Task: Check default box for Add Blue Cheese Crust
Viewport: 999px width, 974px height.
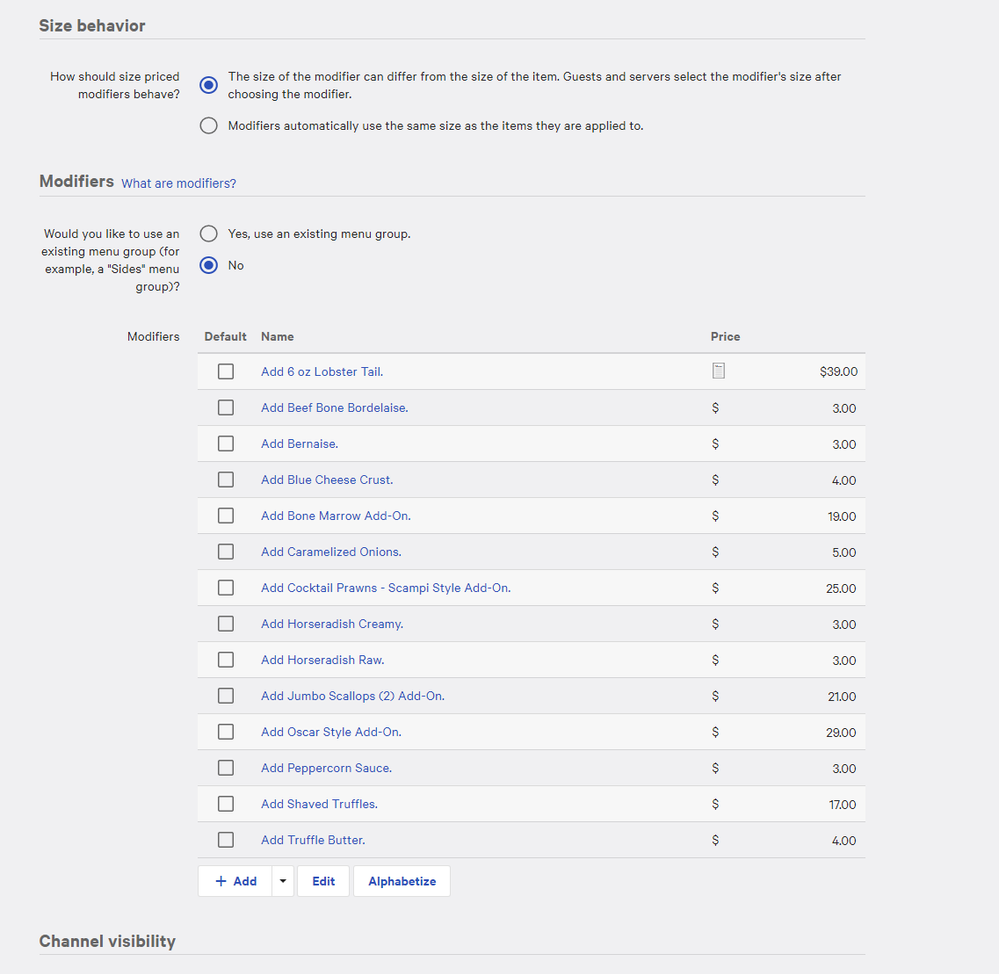Action: pos(226,480)
